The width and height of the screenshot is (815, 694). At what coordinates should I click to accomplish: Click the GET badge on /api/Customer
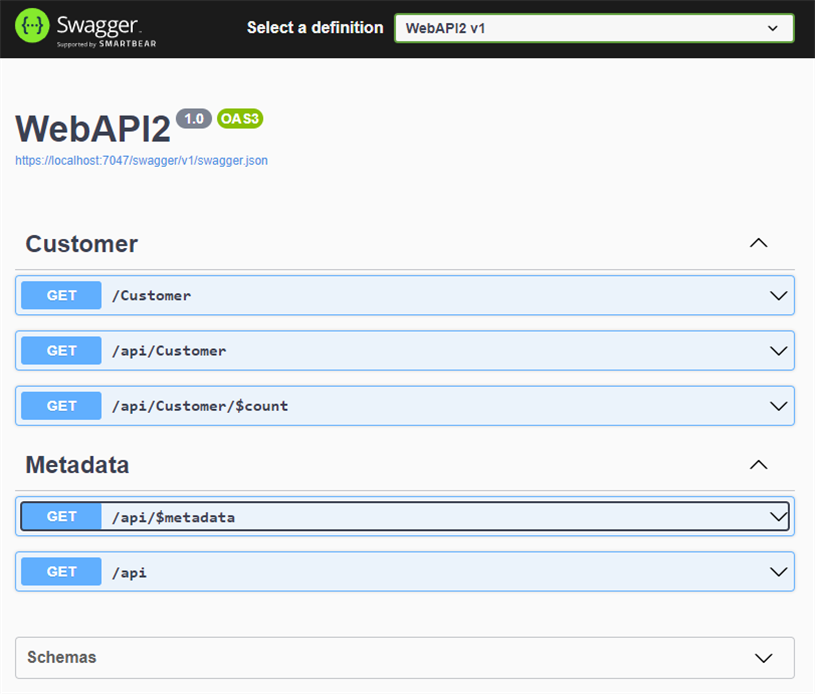tap(60, 350)
